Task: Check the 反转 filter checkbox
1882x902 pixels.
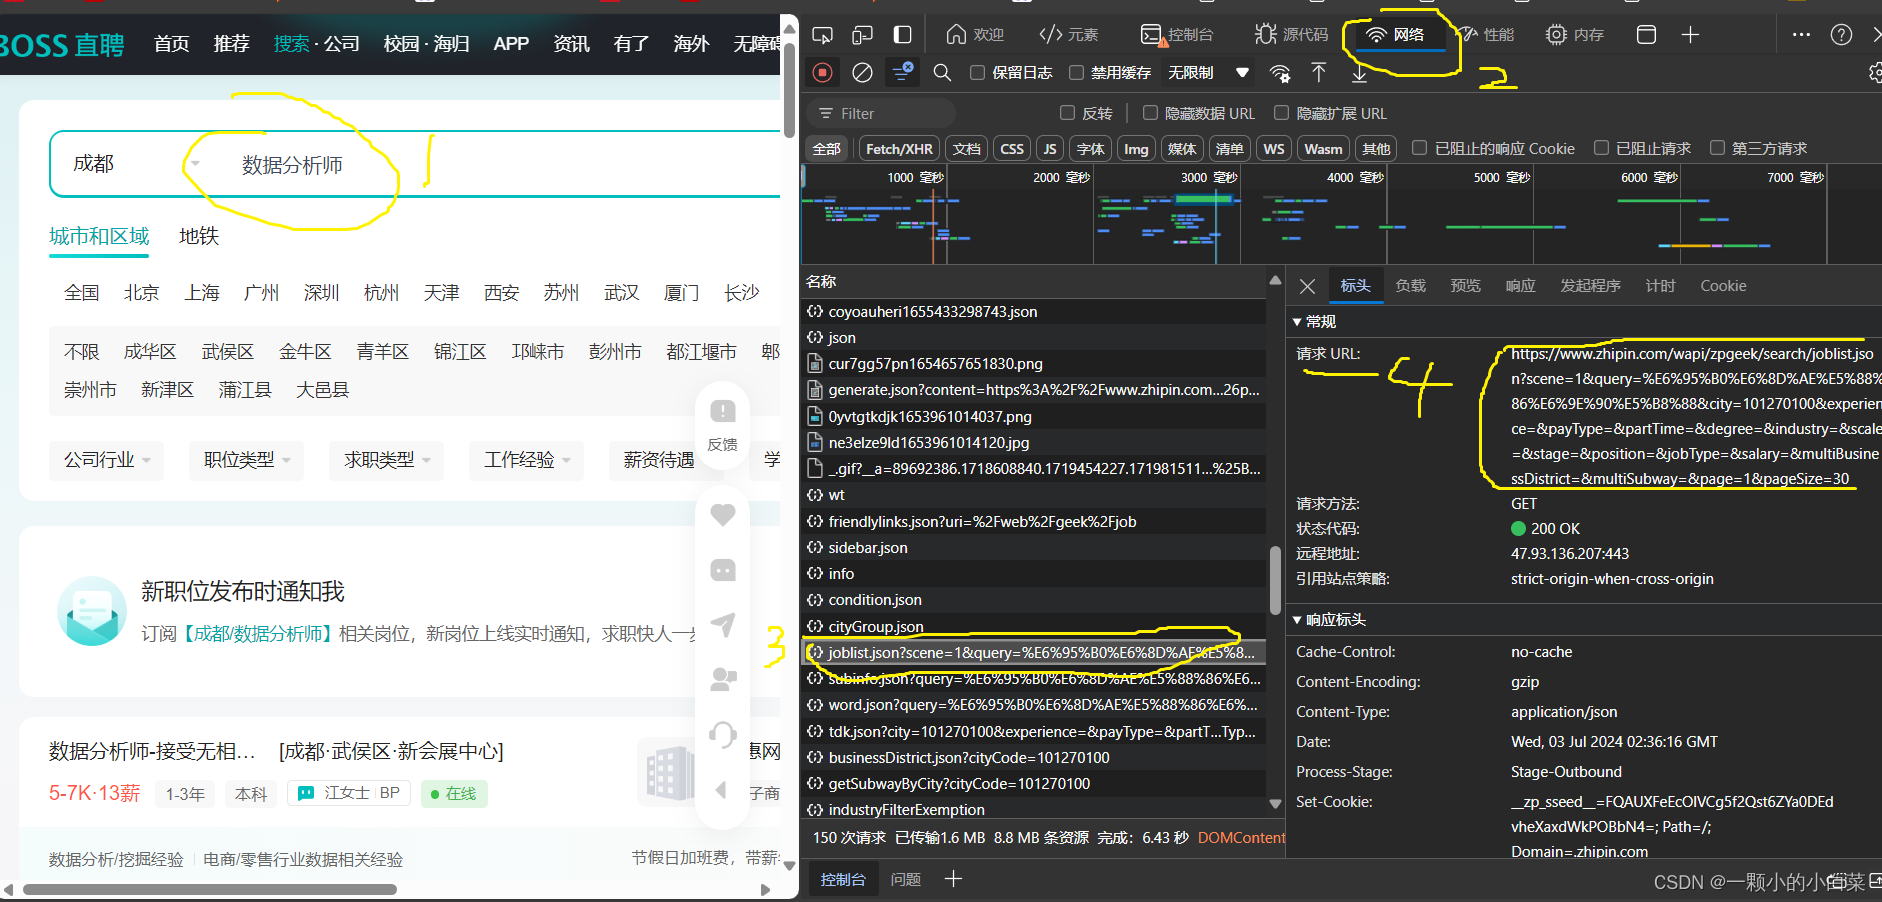Action: [1067, 113]
